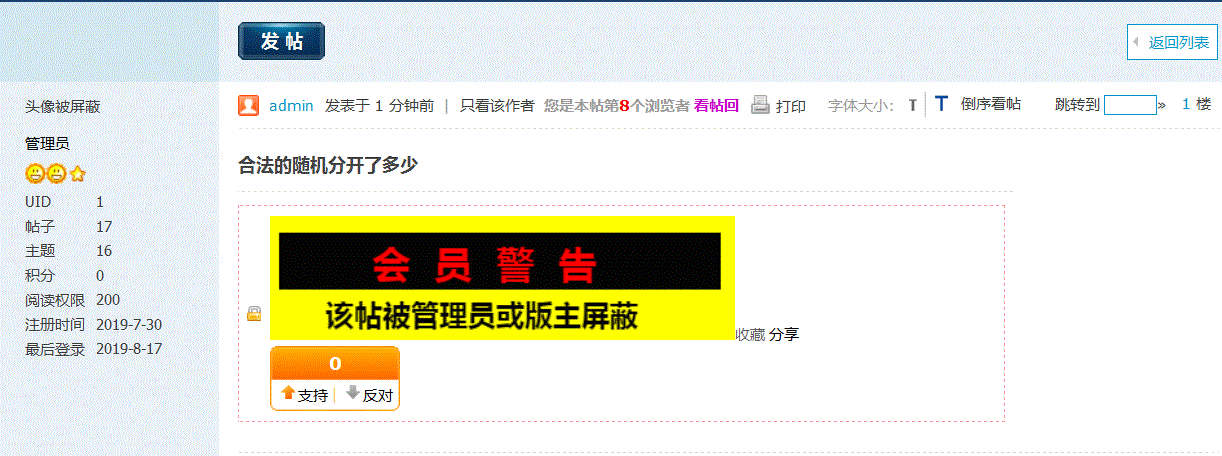Click the orange user avatar icon beside admin
The width and height of the screenshot is (1222, 456).
pos(249,105)
